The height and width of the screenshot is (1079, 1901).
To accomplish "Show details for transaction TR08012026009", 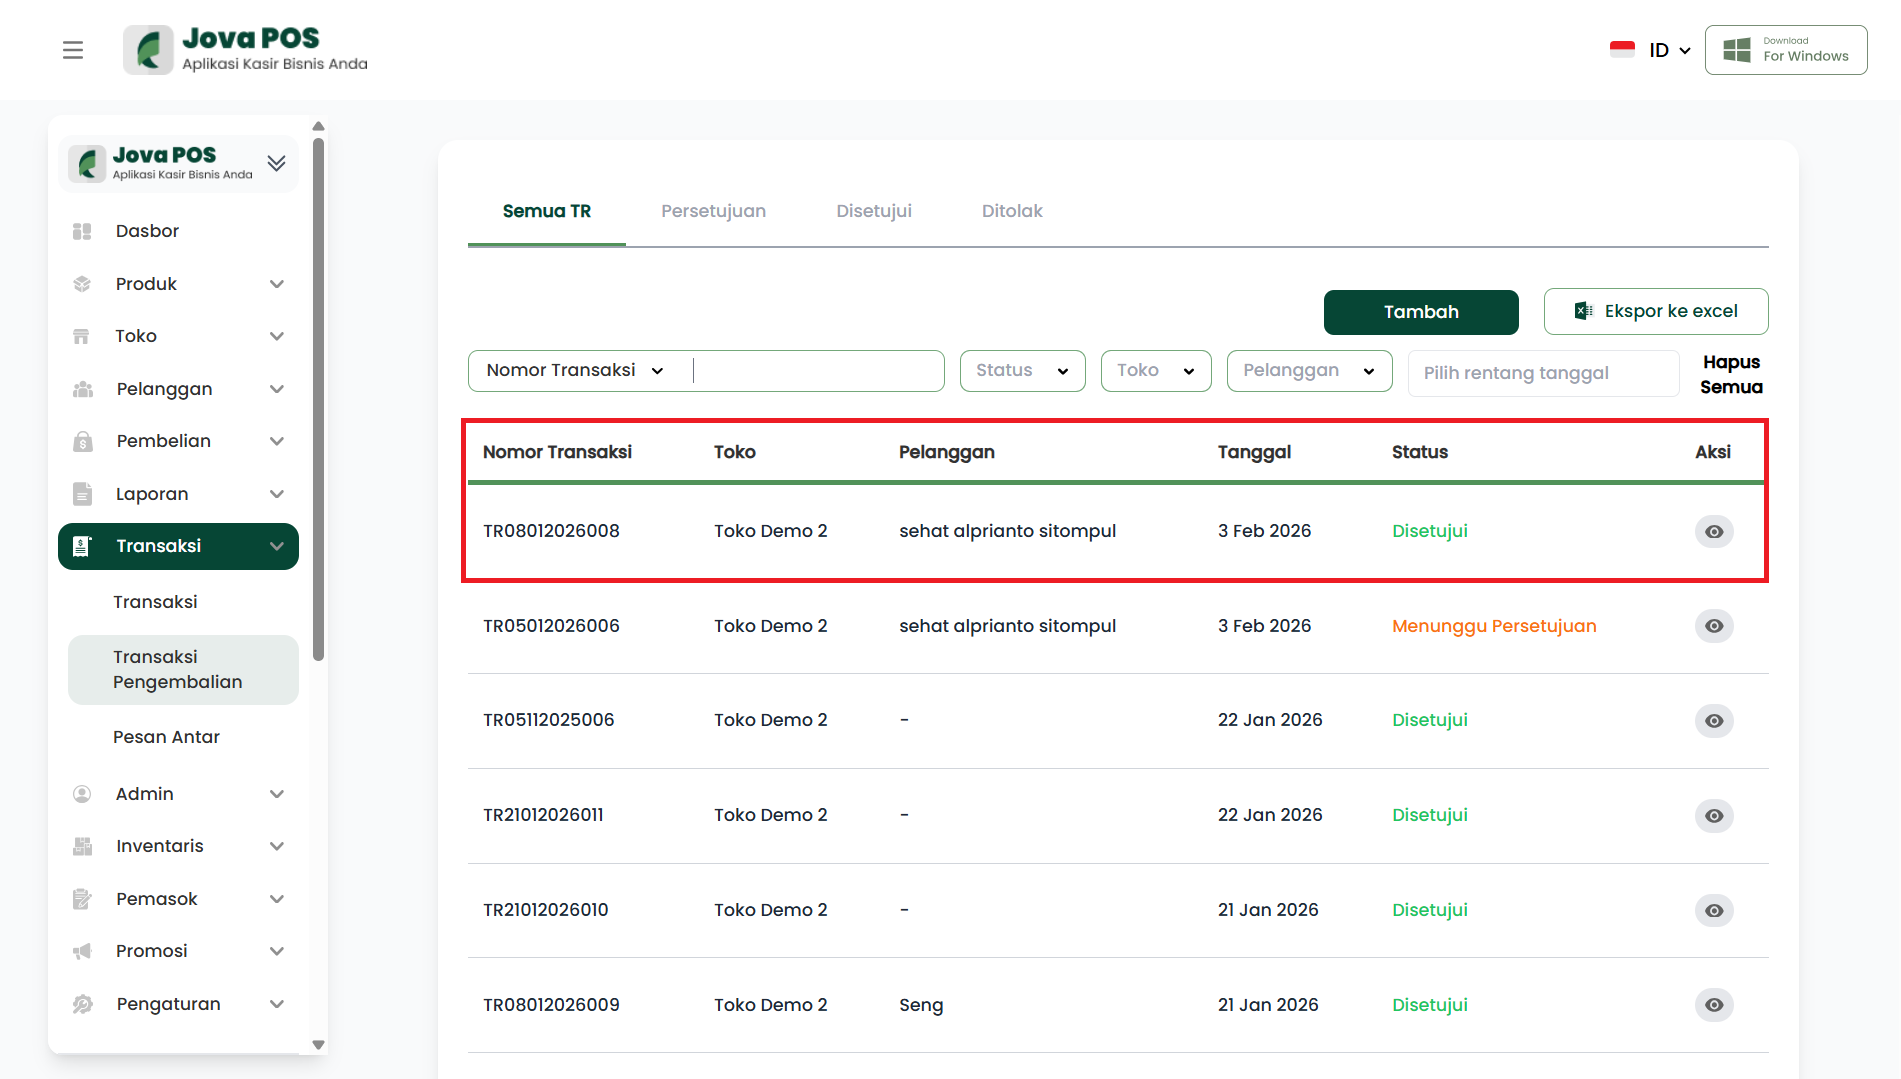I will click(1714, 1005).
